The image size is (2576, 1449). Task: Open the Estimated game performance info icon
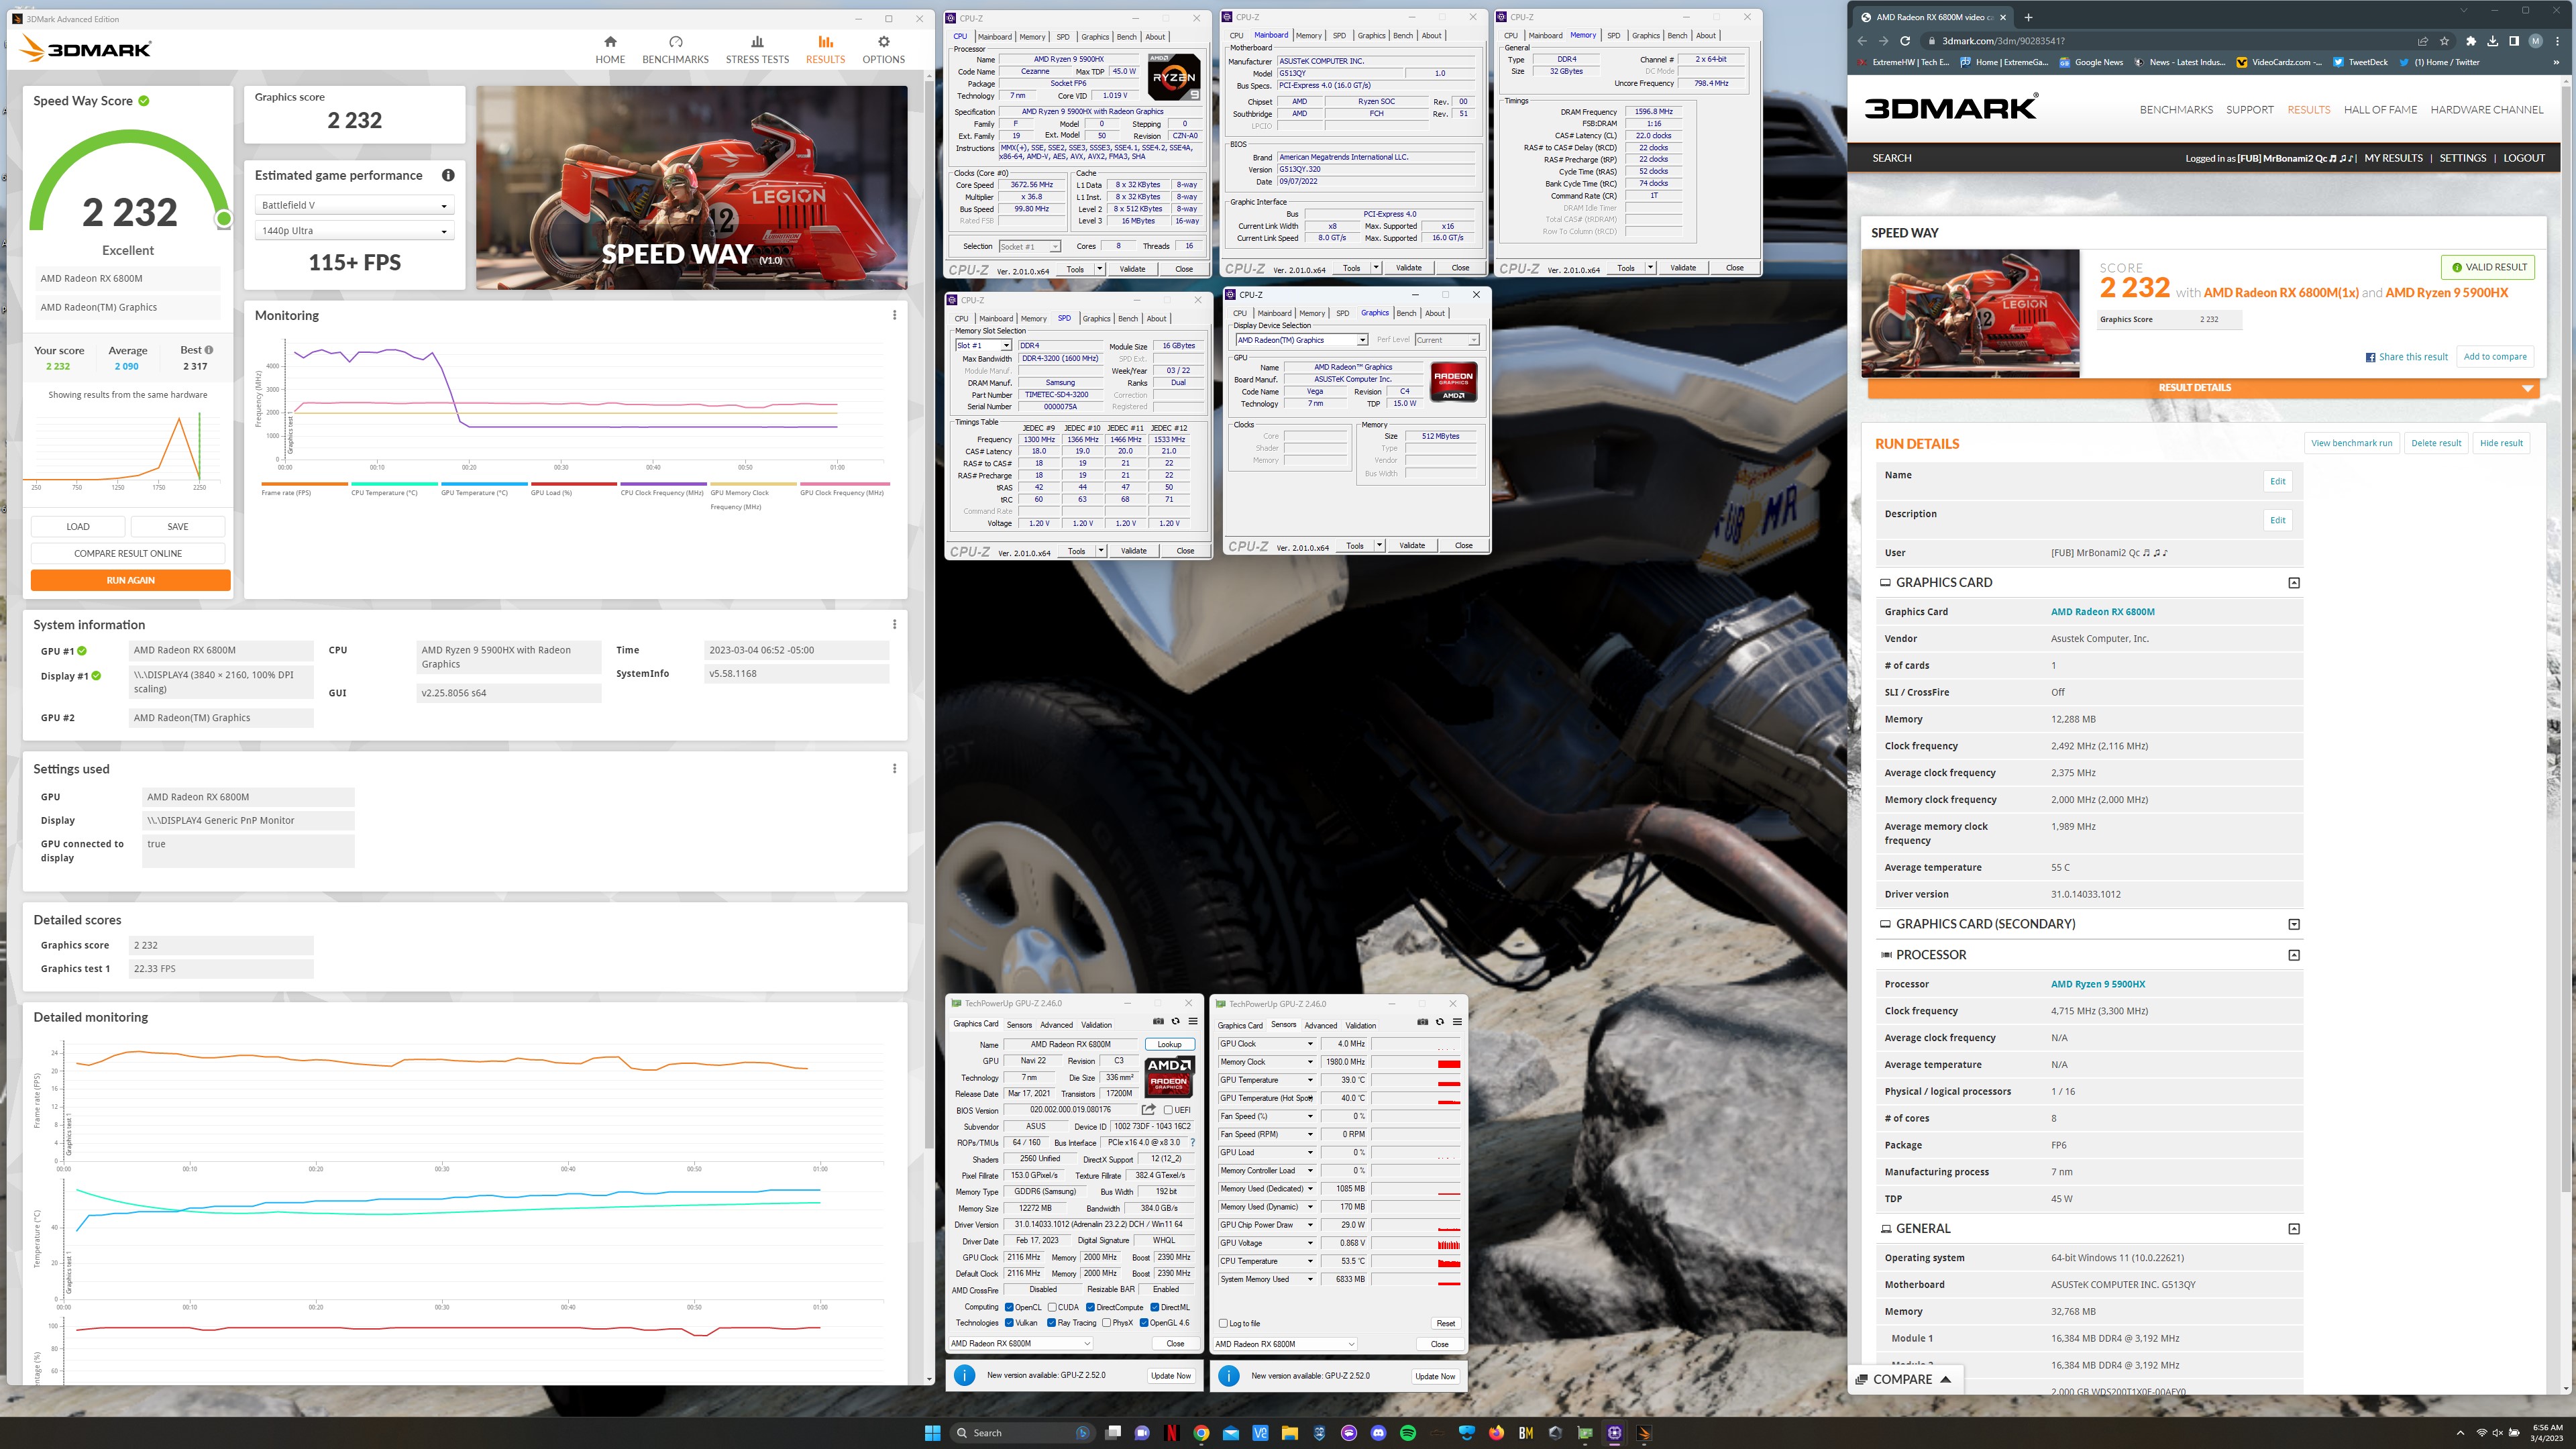(x=448, y=175)
